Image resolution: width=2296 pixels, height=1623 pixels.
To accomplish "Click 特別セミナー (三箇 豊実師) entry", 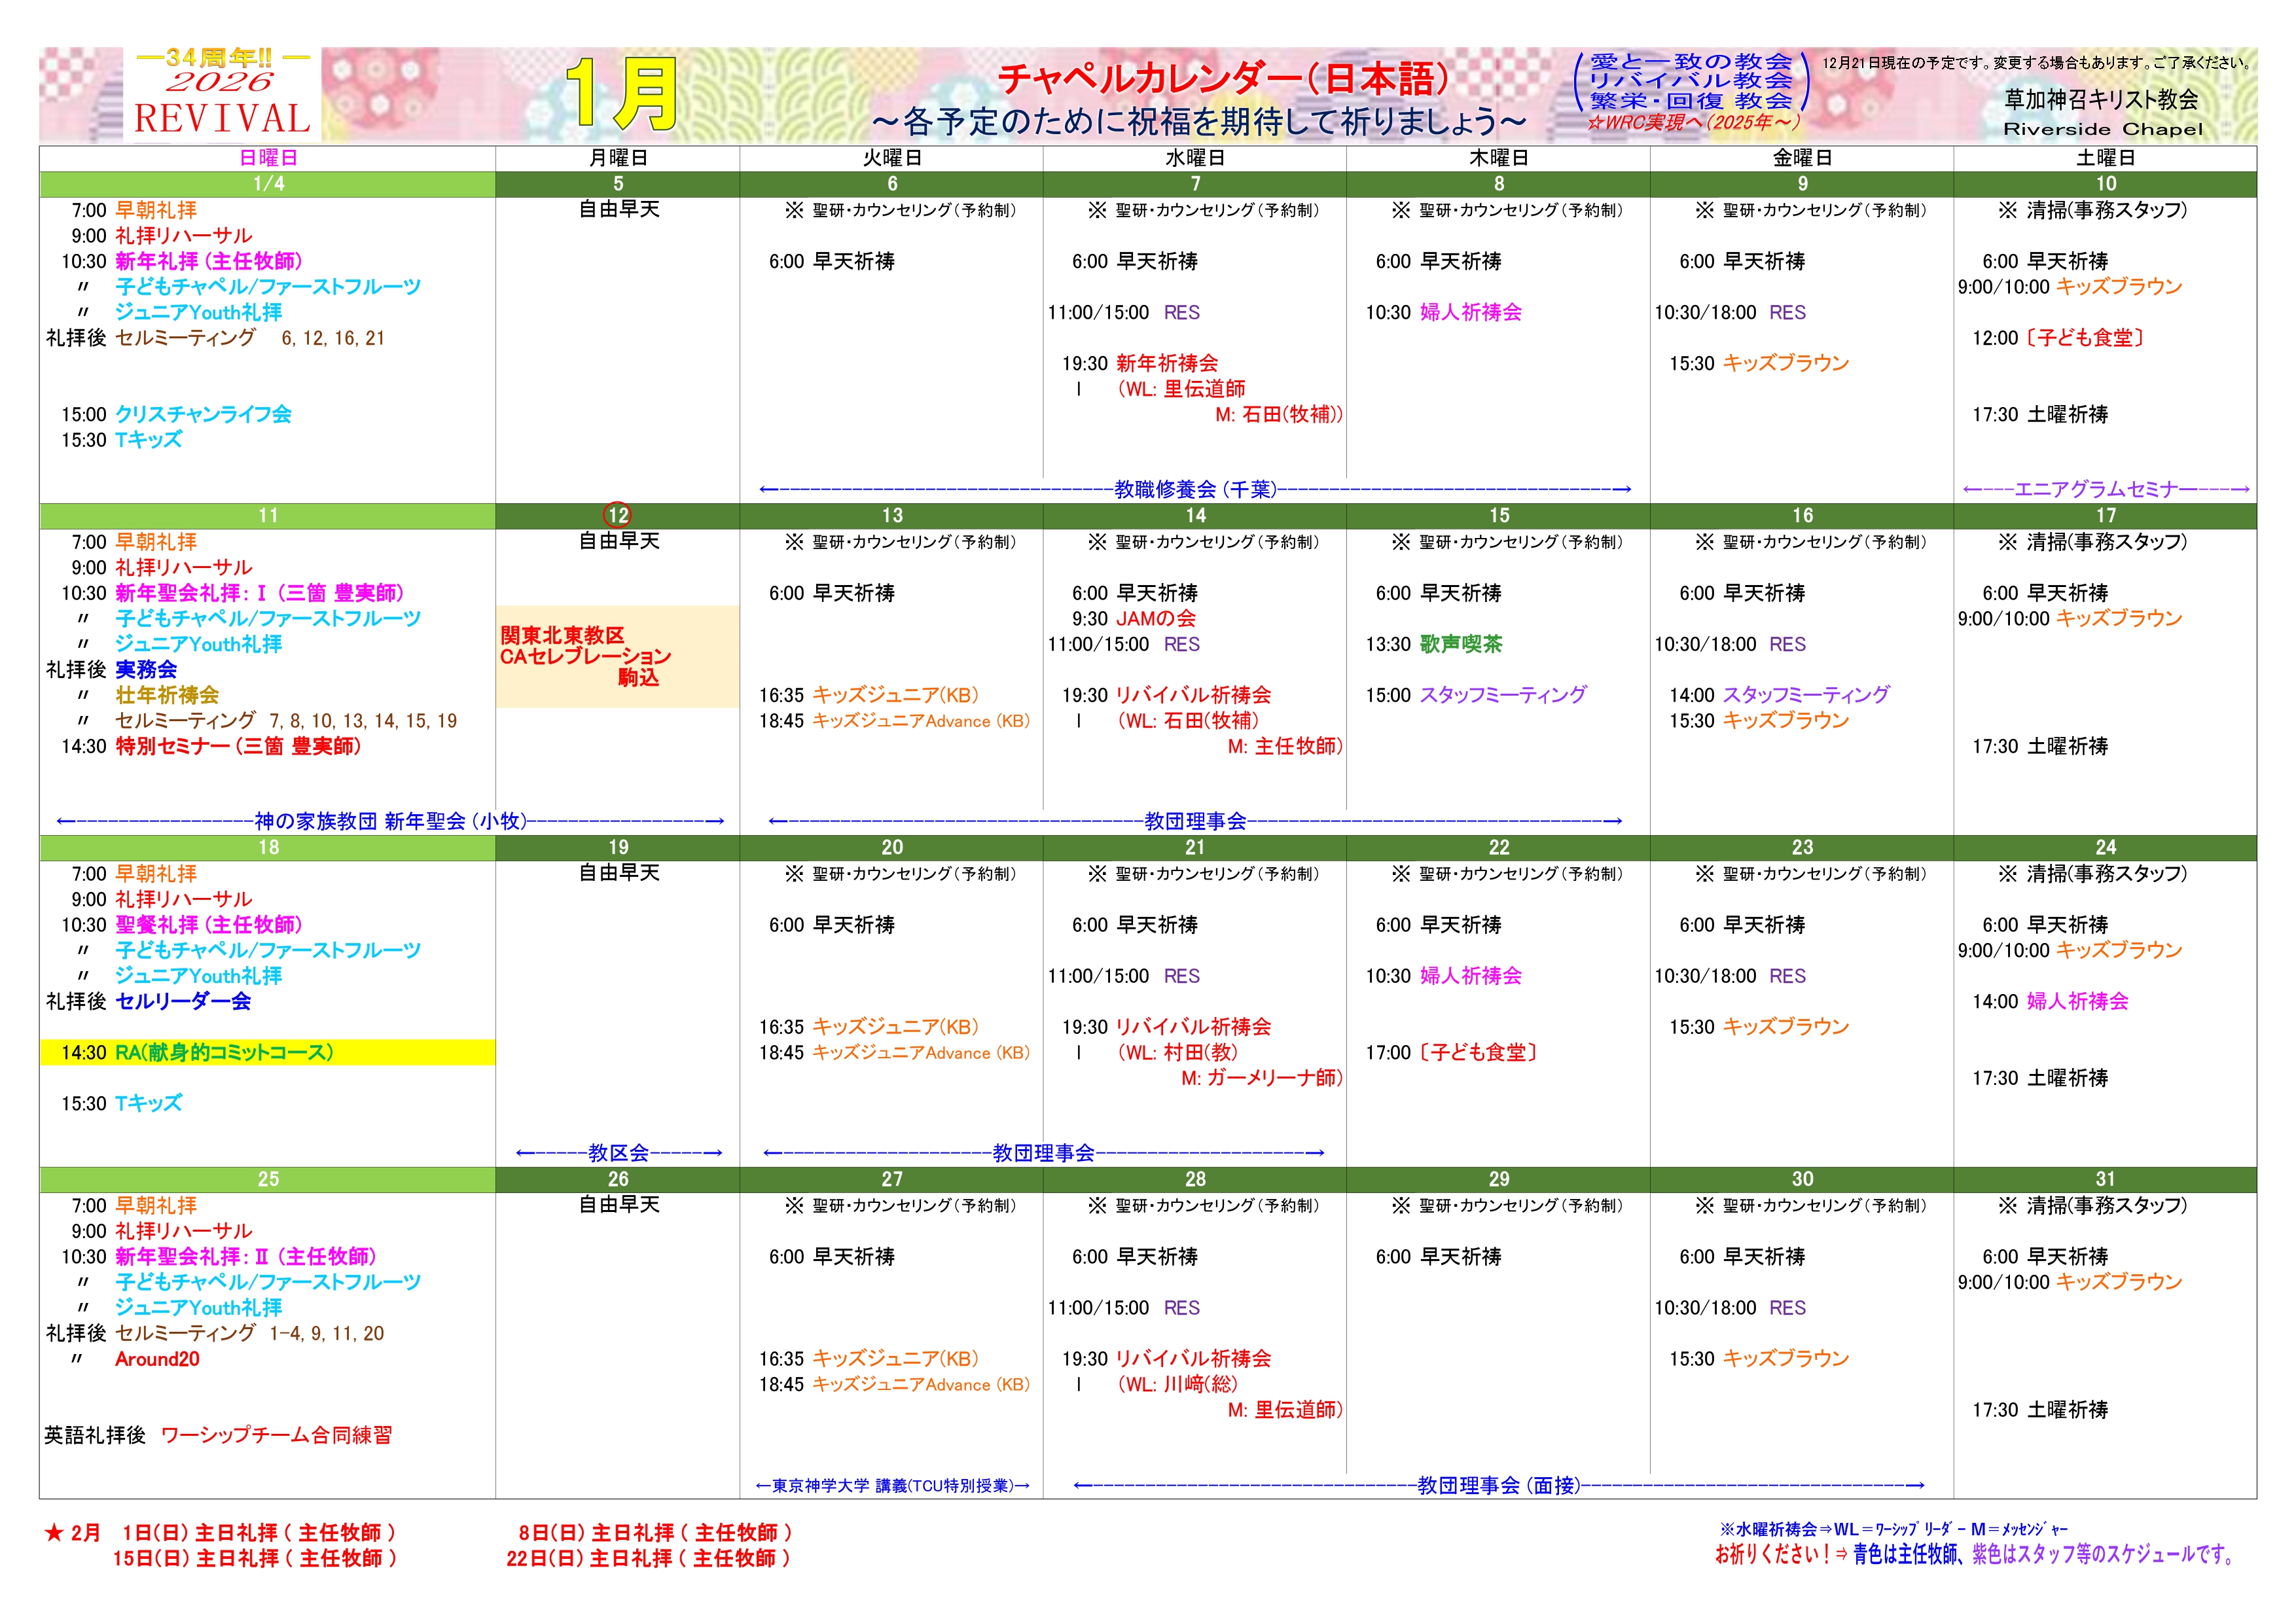I will pyautogui.click(x=238, y=746).
